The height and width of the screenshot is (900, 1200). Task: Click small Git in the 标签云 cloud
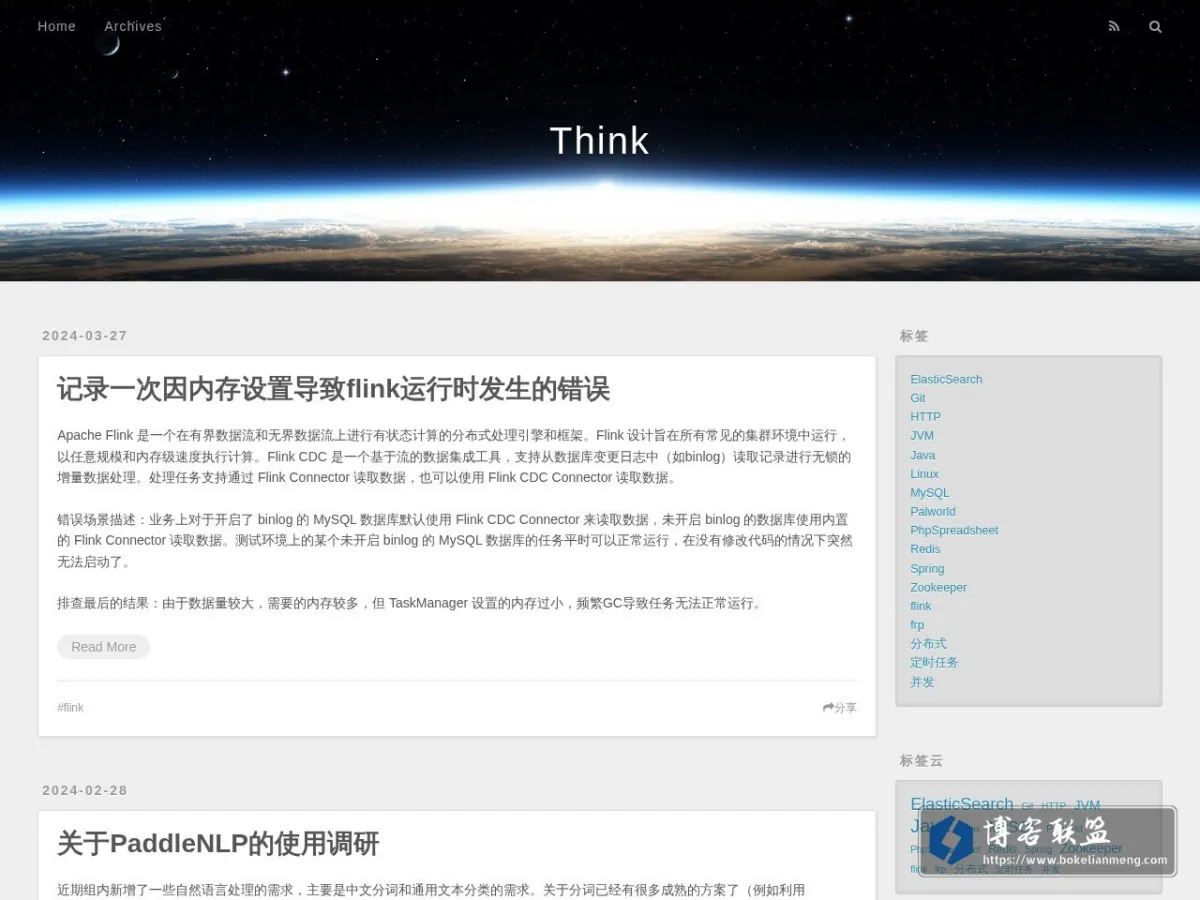tap(1027, 806)
